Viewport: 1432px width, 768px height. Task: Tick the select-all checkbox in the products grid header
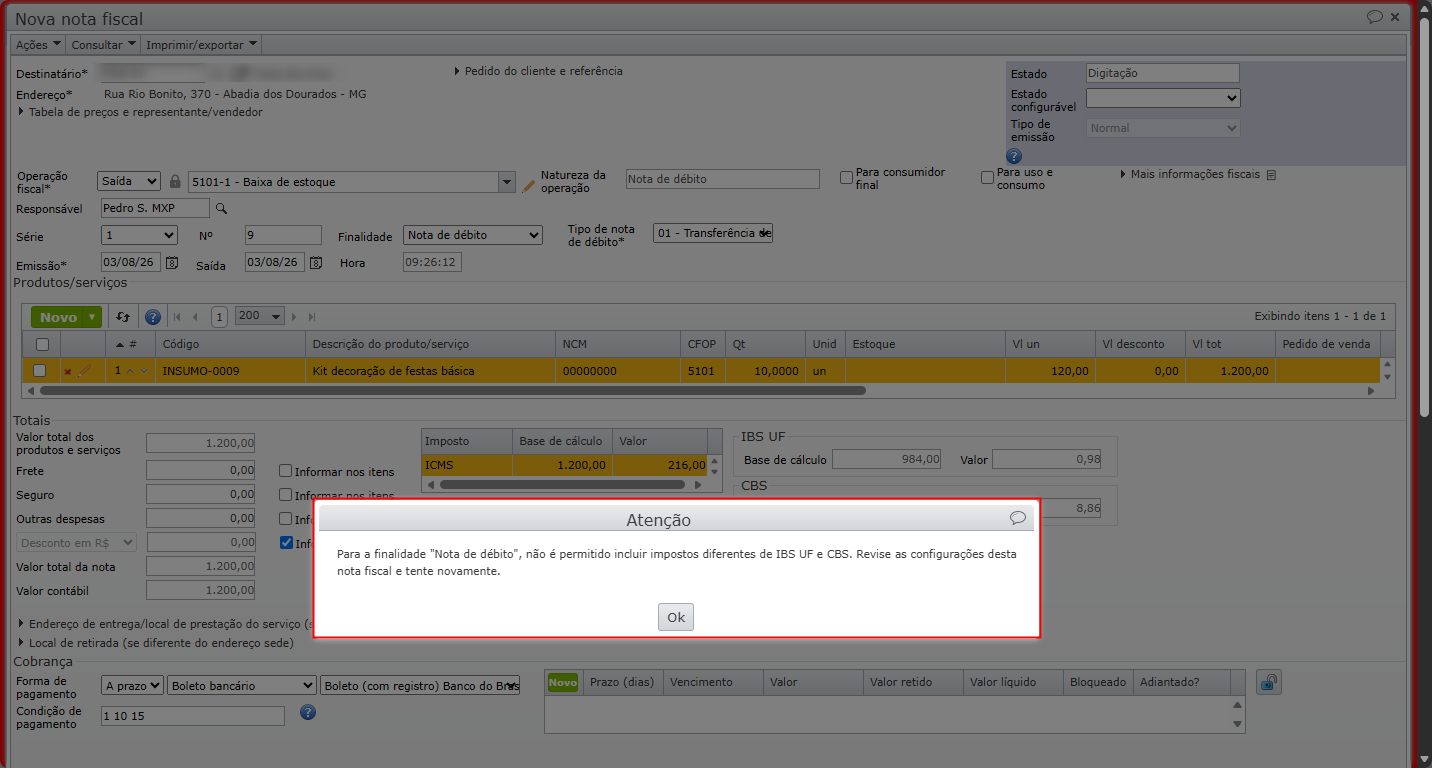pyautogui.click(x=41, y=344)
